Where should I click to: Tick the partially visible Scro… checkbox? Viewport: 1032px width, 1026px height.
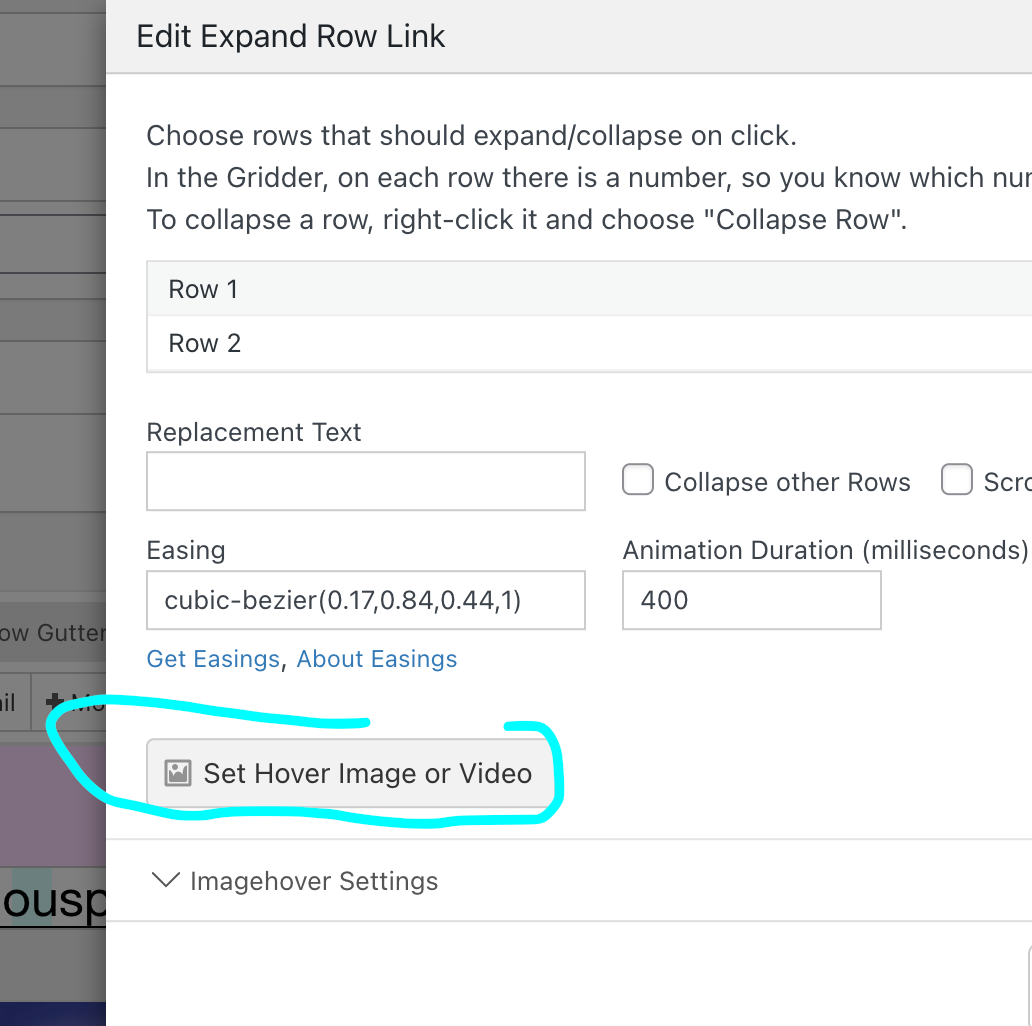point(957,480)
